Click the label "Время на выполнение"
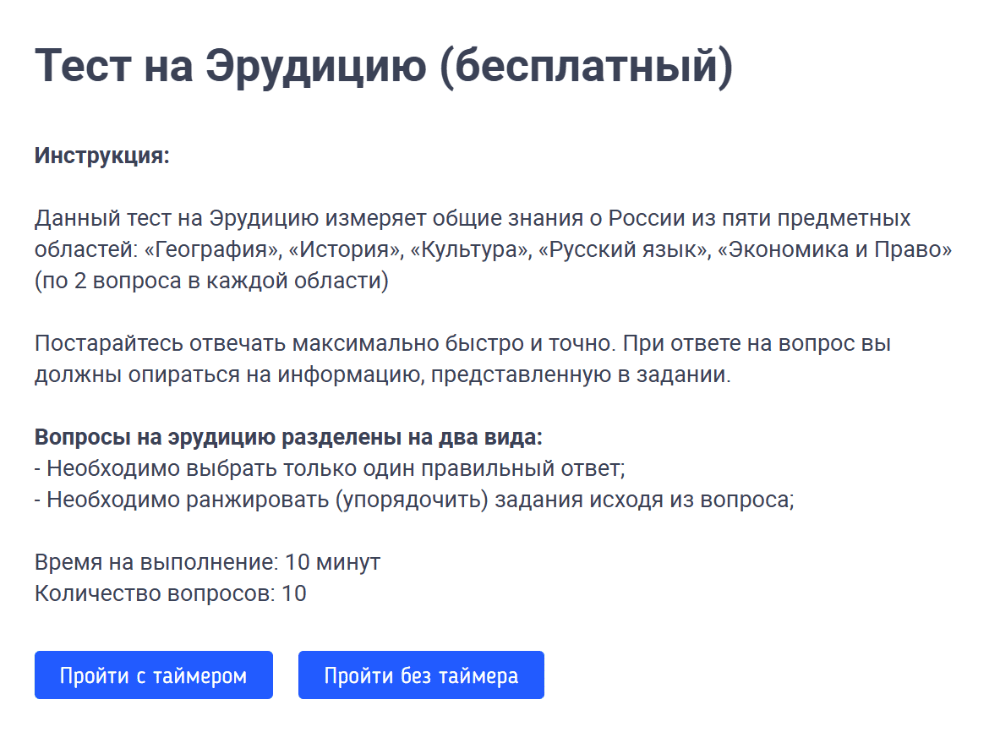Viewport: 1000px width, 731px height. point(155,562)
